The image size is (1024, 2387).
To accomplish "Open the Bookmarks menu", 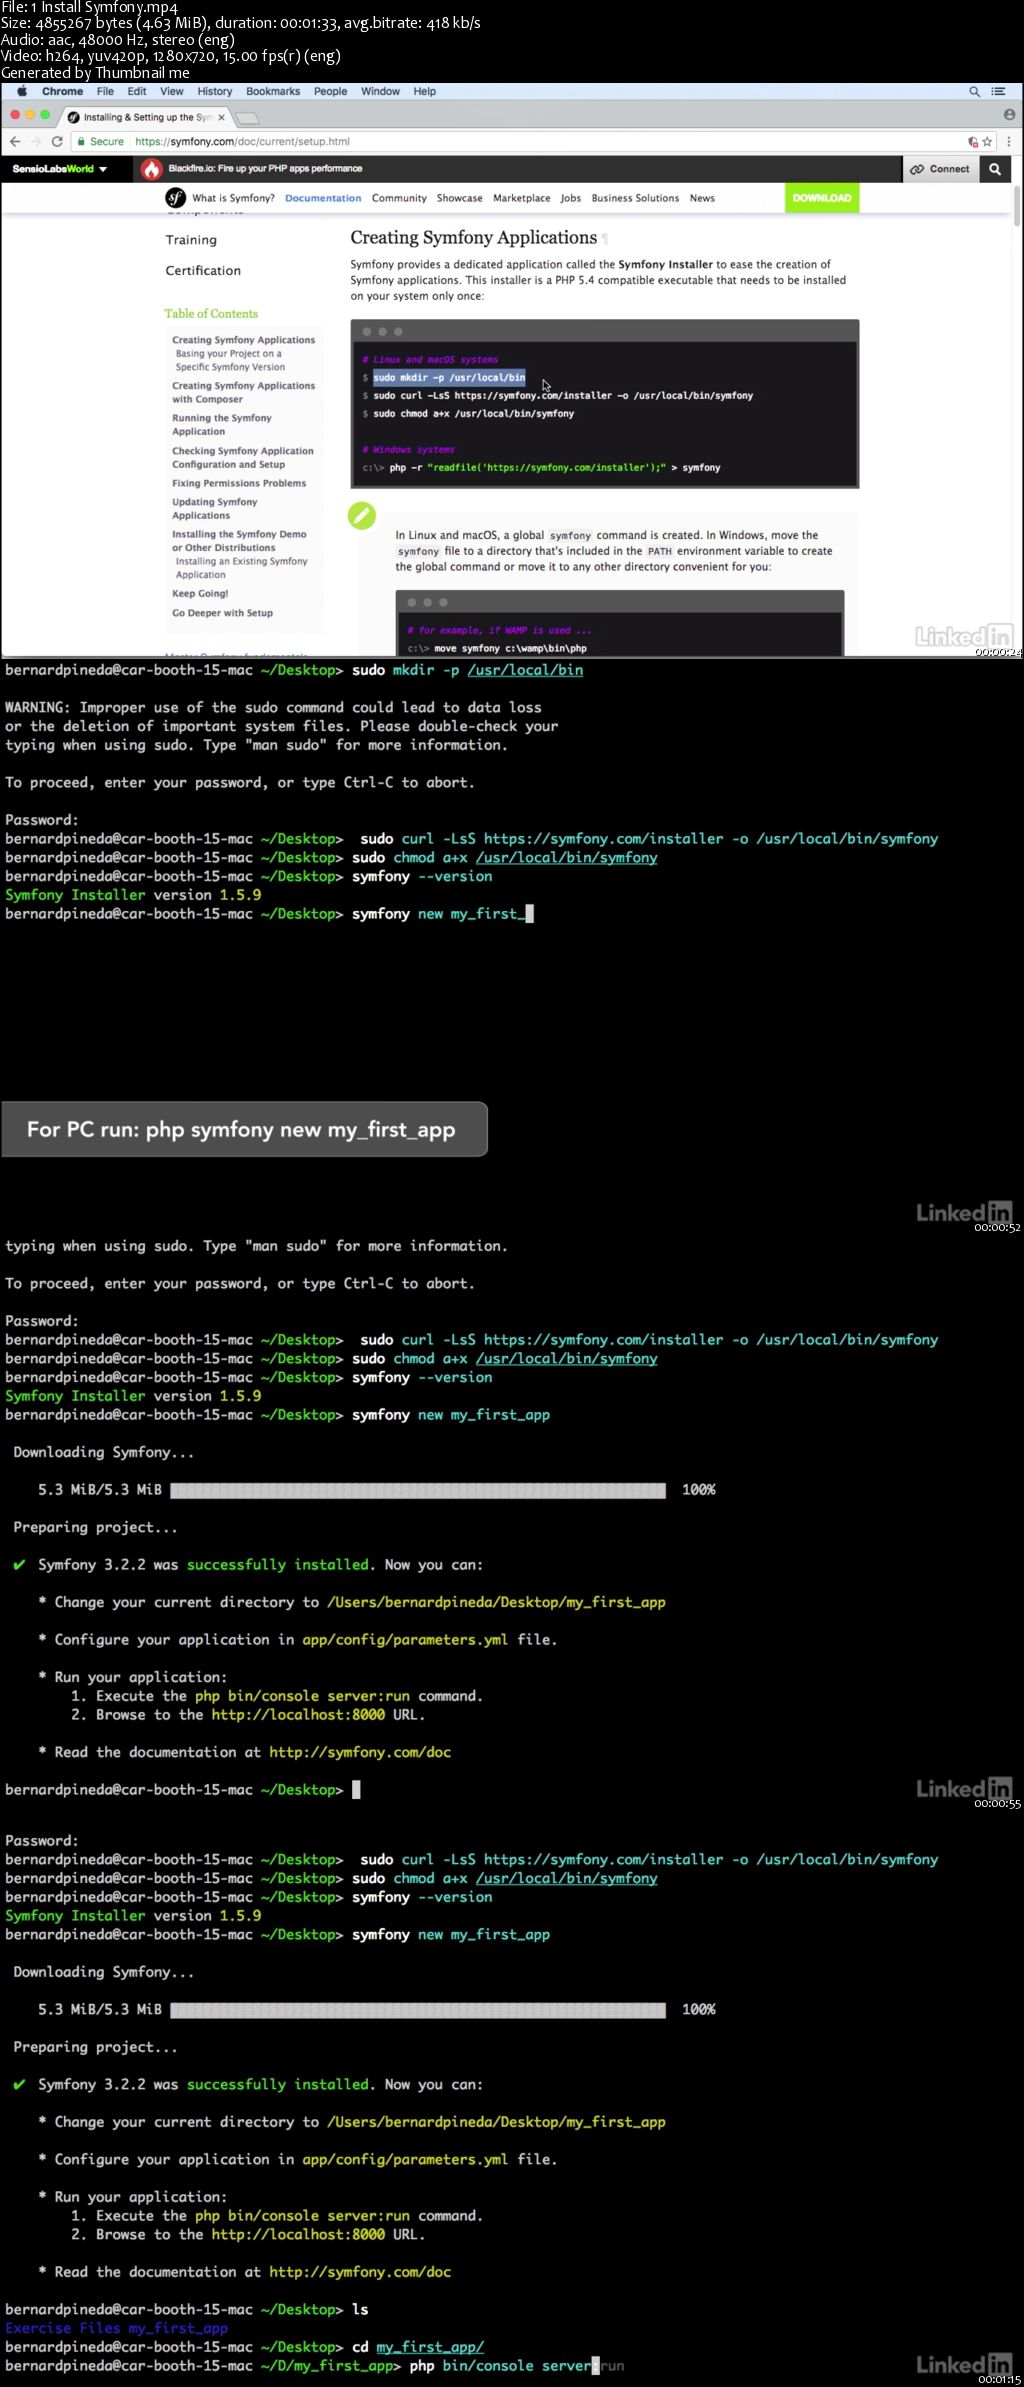I will (x=273, y=91).
